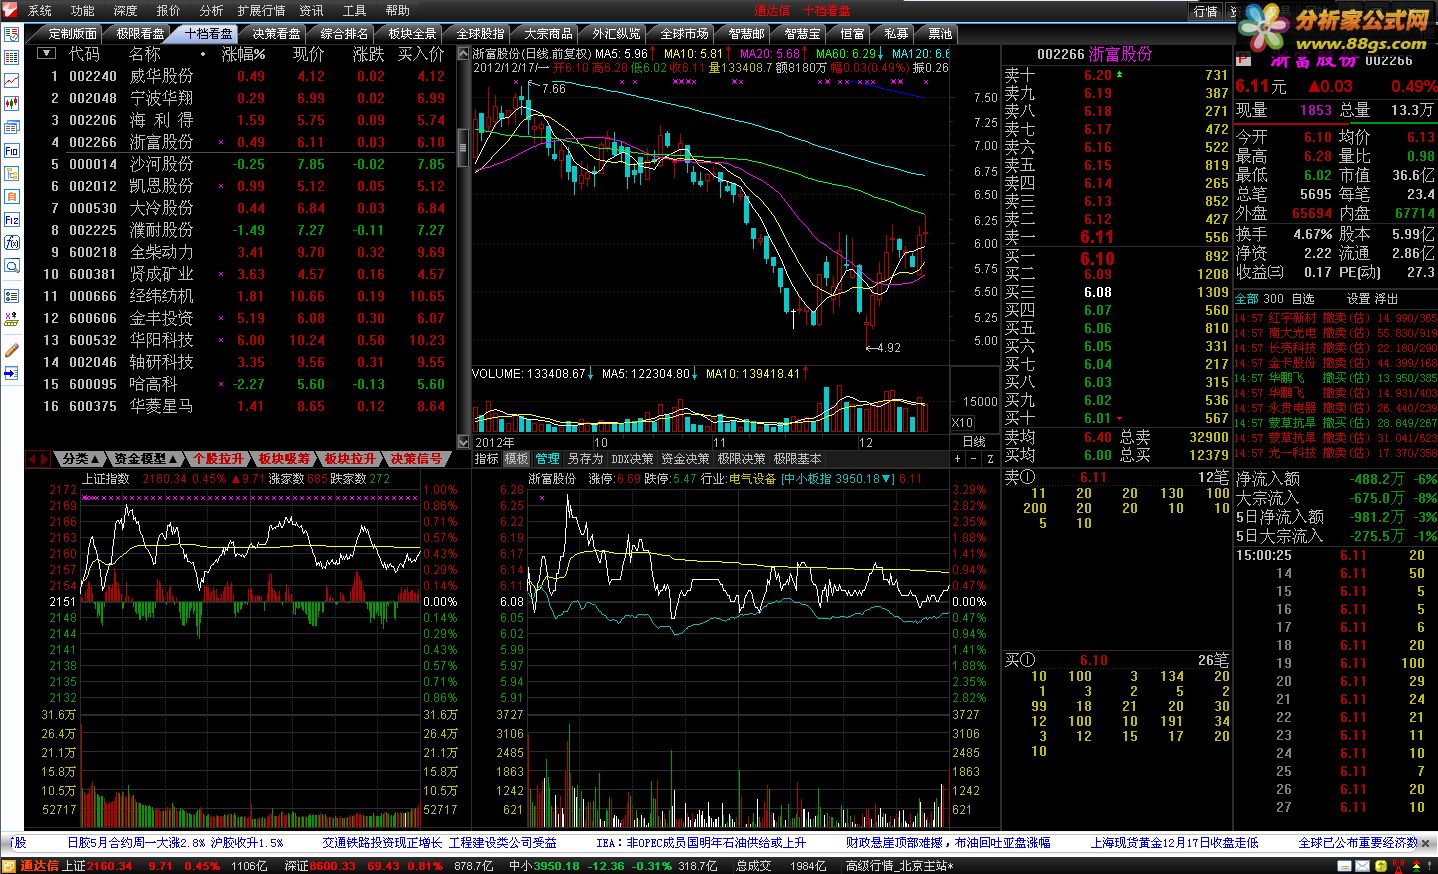
Task: Click the right arrow of list tab scroller
Action: (x=43, y=459)
